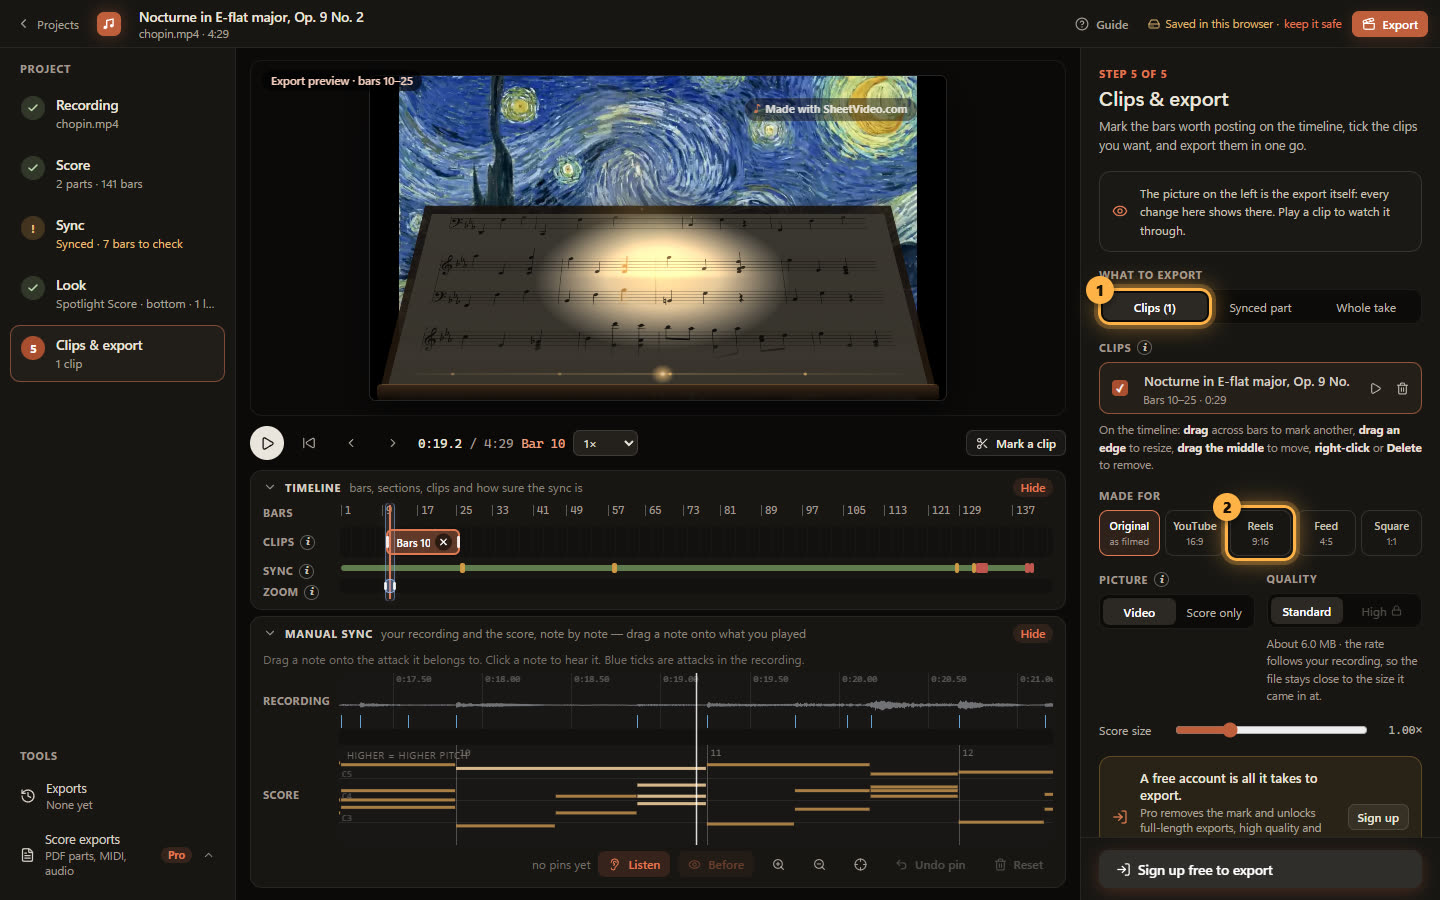Adjust the Score size slider

pyautogui.click(x=1271, y=730)
